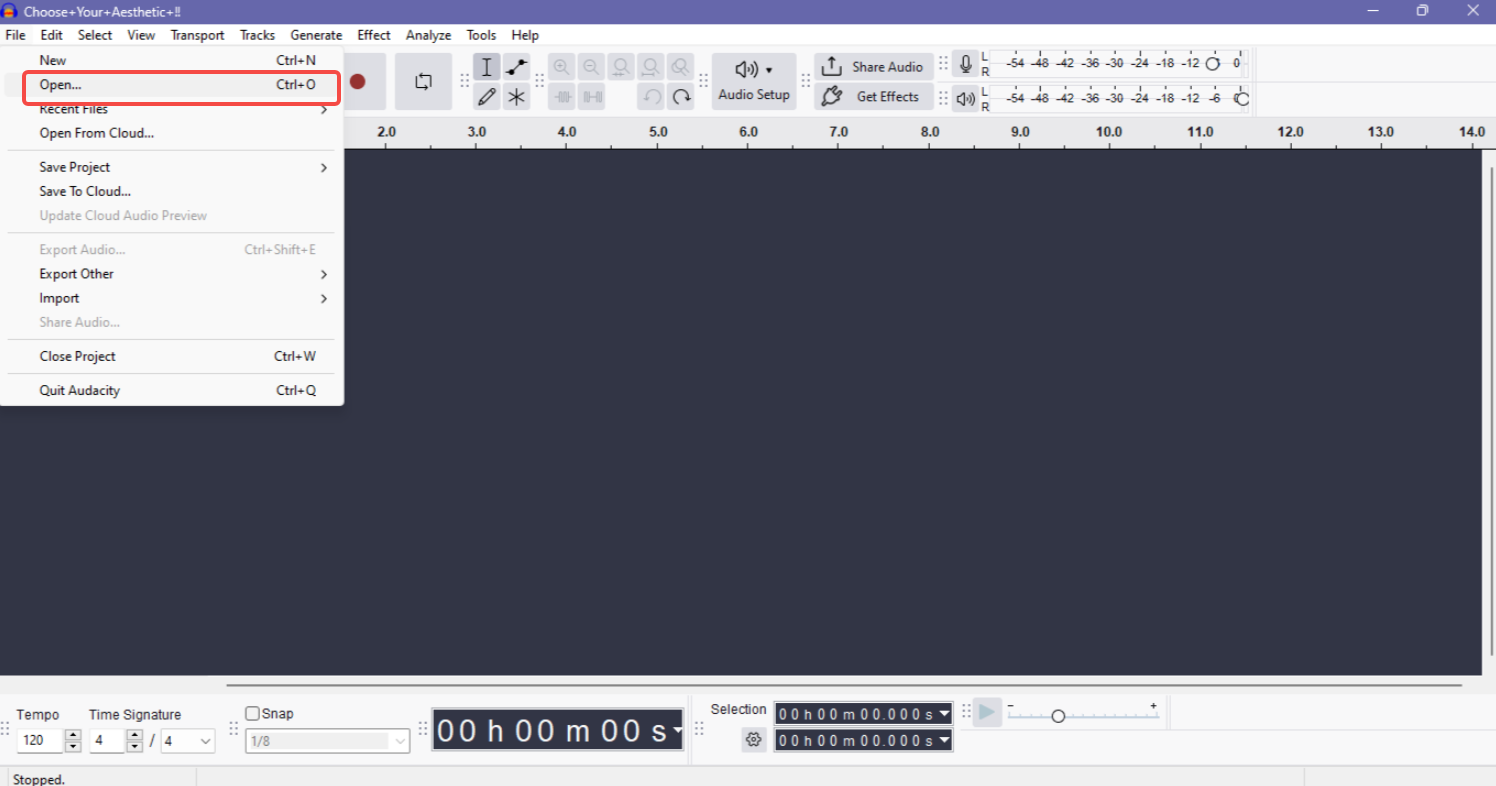Open the Selection toolbar settings gear
Image resolution: width=1496 pixels, height=786 pixels.
(x=753, y=740)
